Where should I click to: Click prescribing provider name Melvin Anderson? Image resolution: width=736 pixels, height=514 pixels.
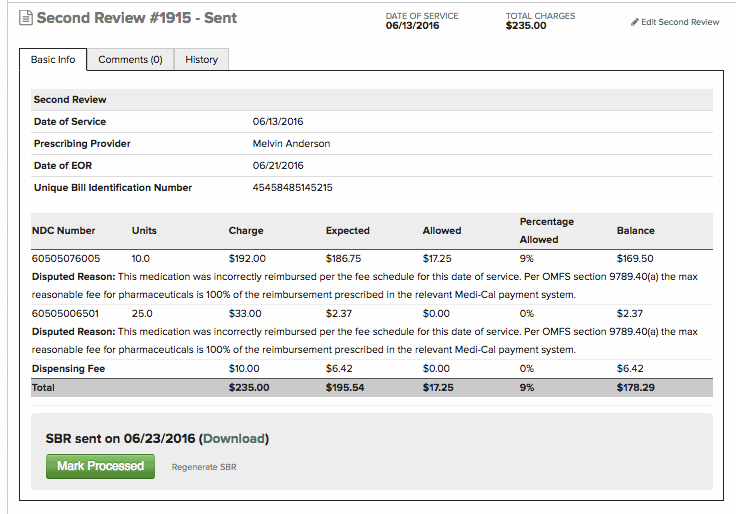(291, 143)
